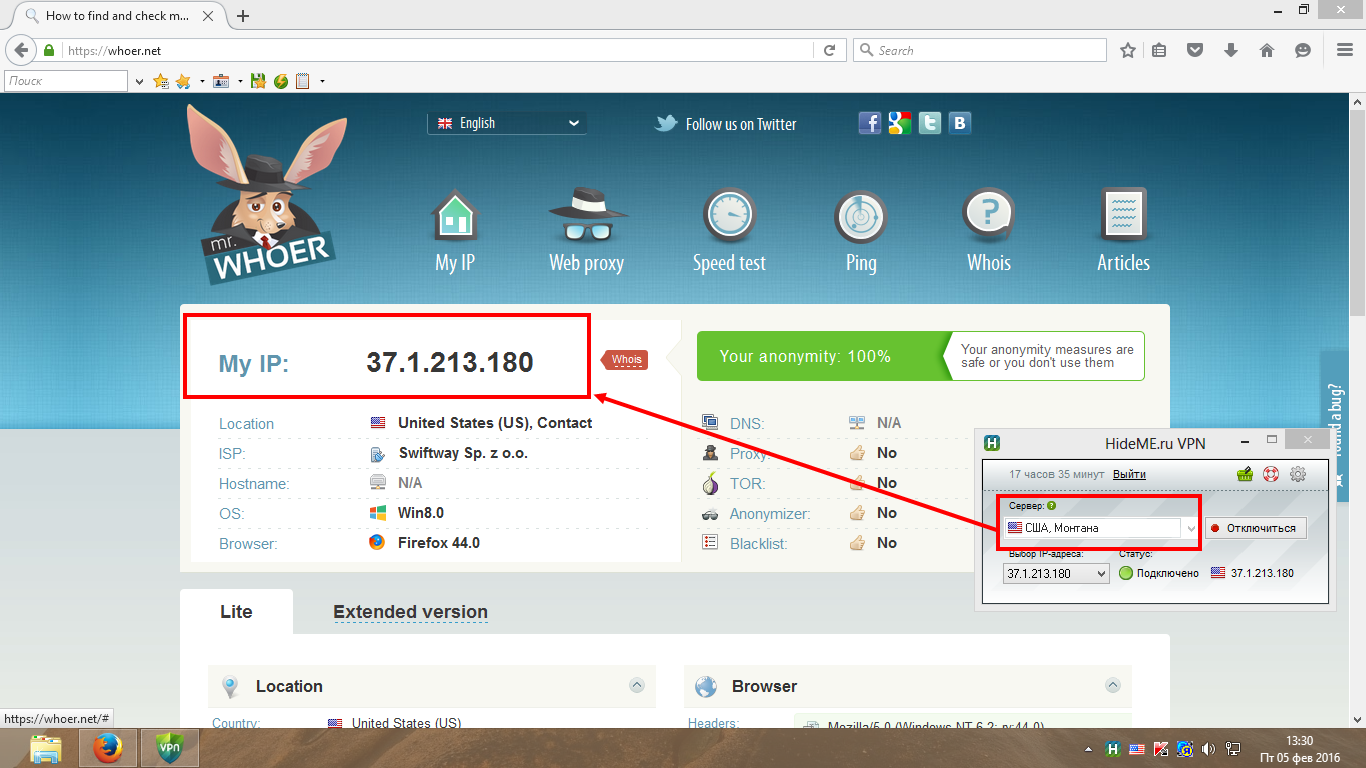Image resolution: width=1366 pixels, height=768 pixels.
Task: Open the Hello chat smiley icon
Action: pyautogui.click(x=1302, y=50)
